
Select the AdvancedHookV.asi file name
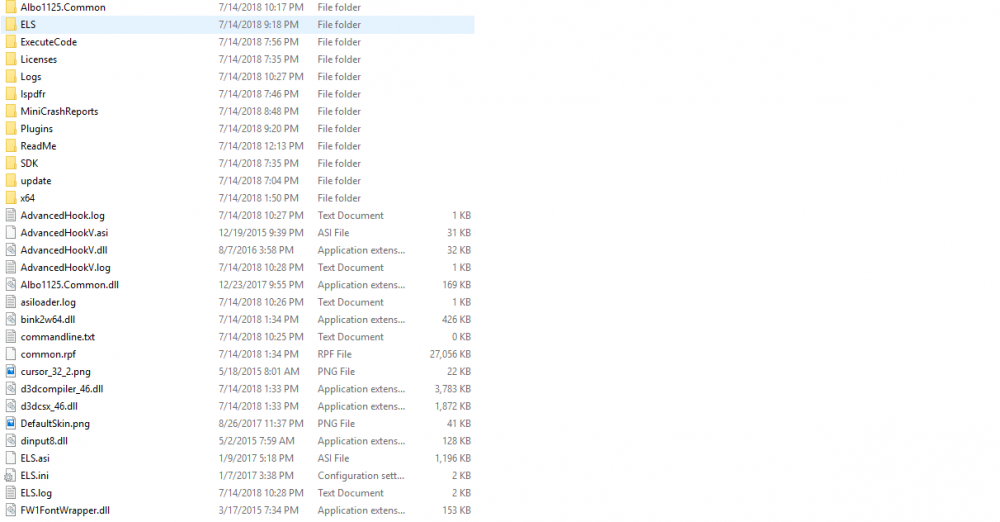[64, 232]
